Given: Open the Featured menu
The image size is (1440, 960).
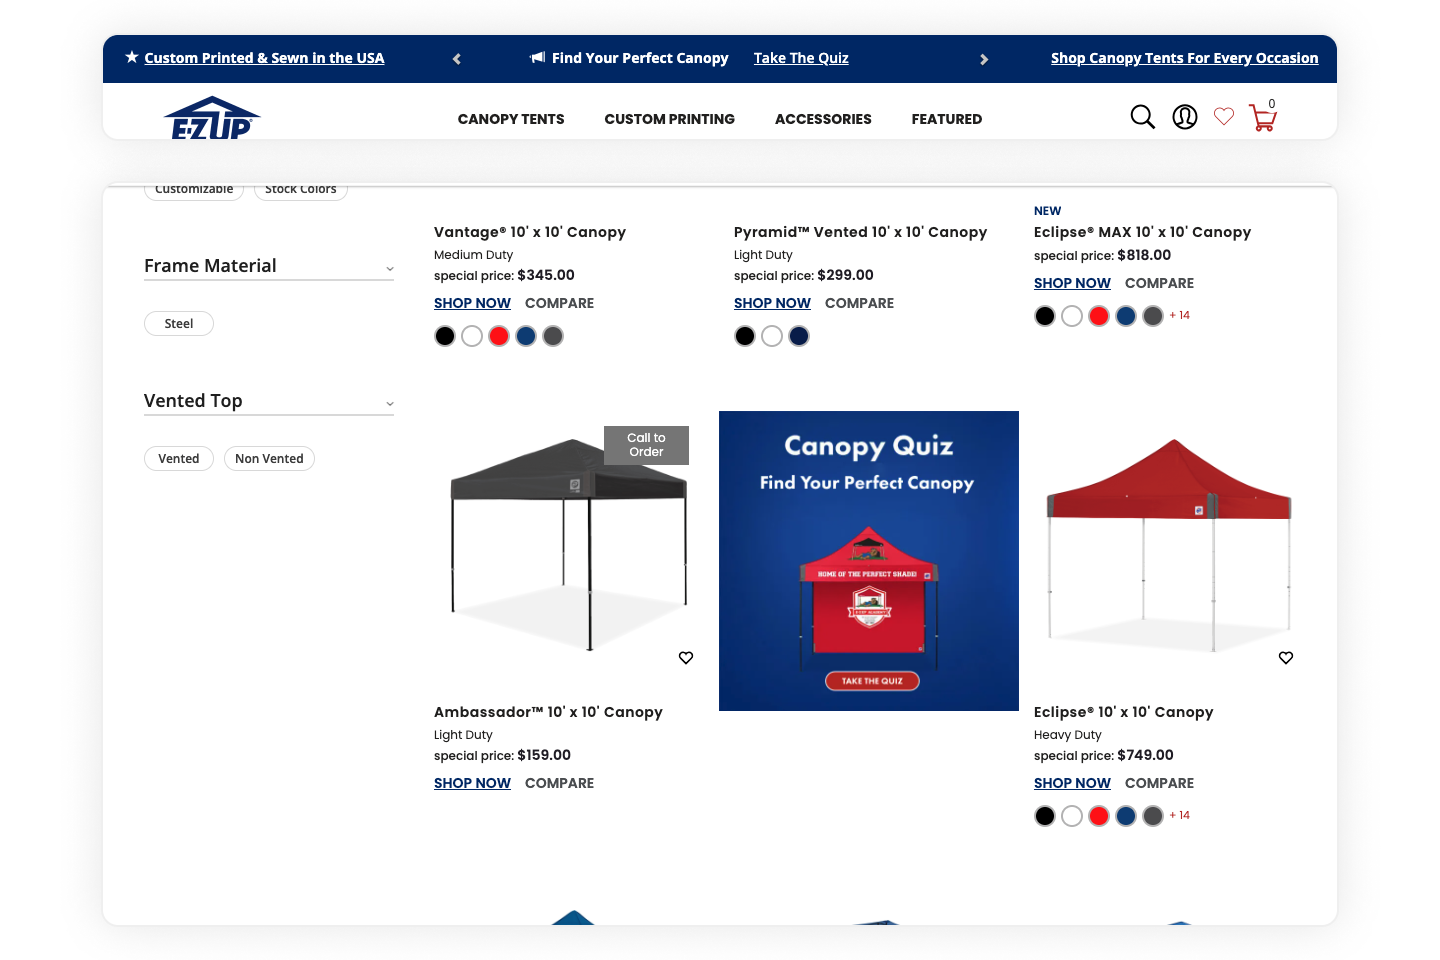Looking at the screenshot, I should 947,119.
